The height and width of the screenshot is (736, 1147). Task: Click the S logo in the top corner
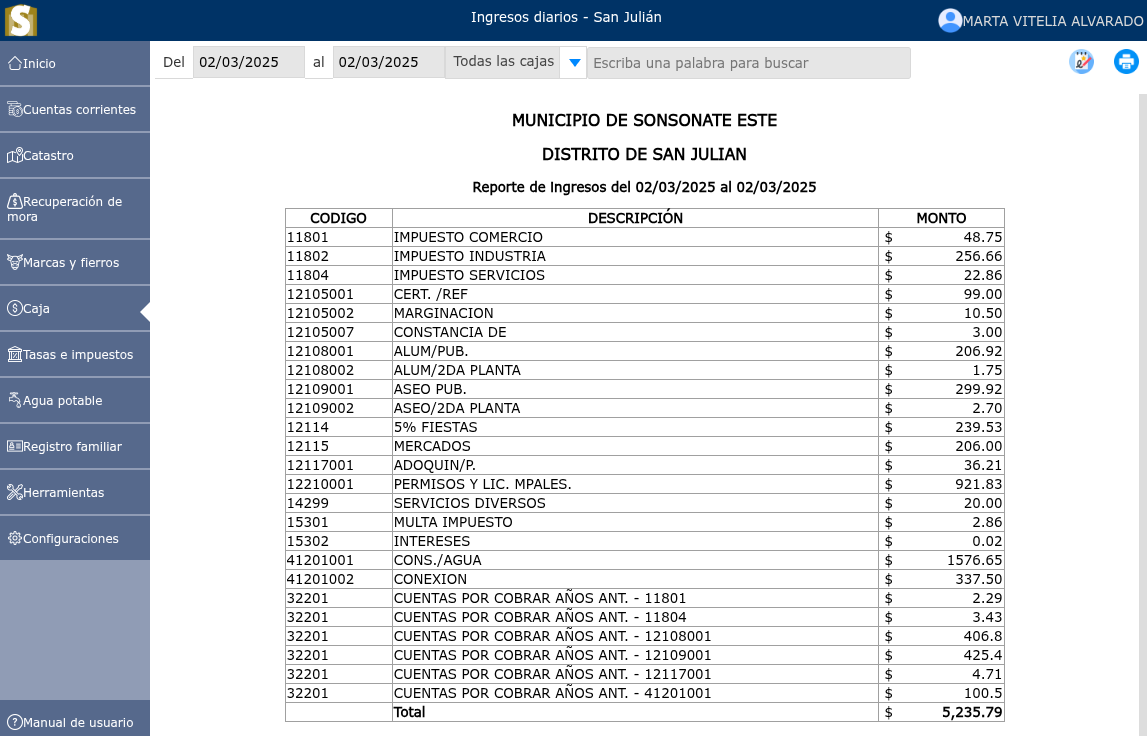(x=20, y=20)
